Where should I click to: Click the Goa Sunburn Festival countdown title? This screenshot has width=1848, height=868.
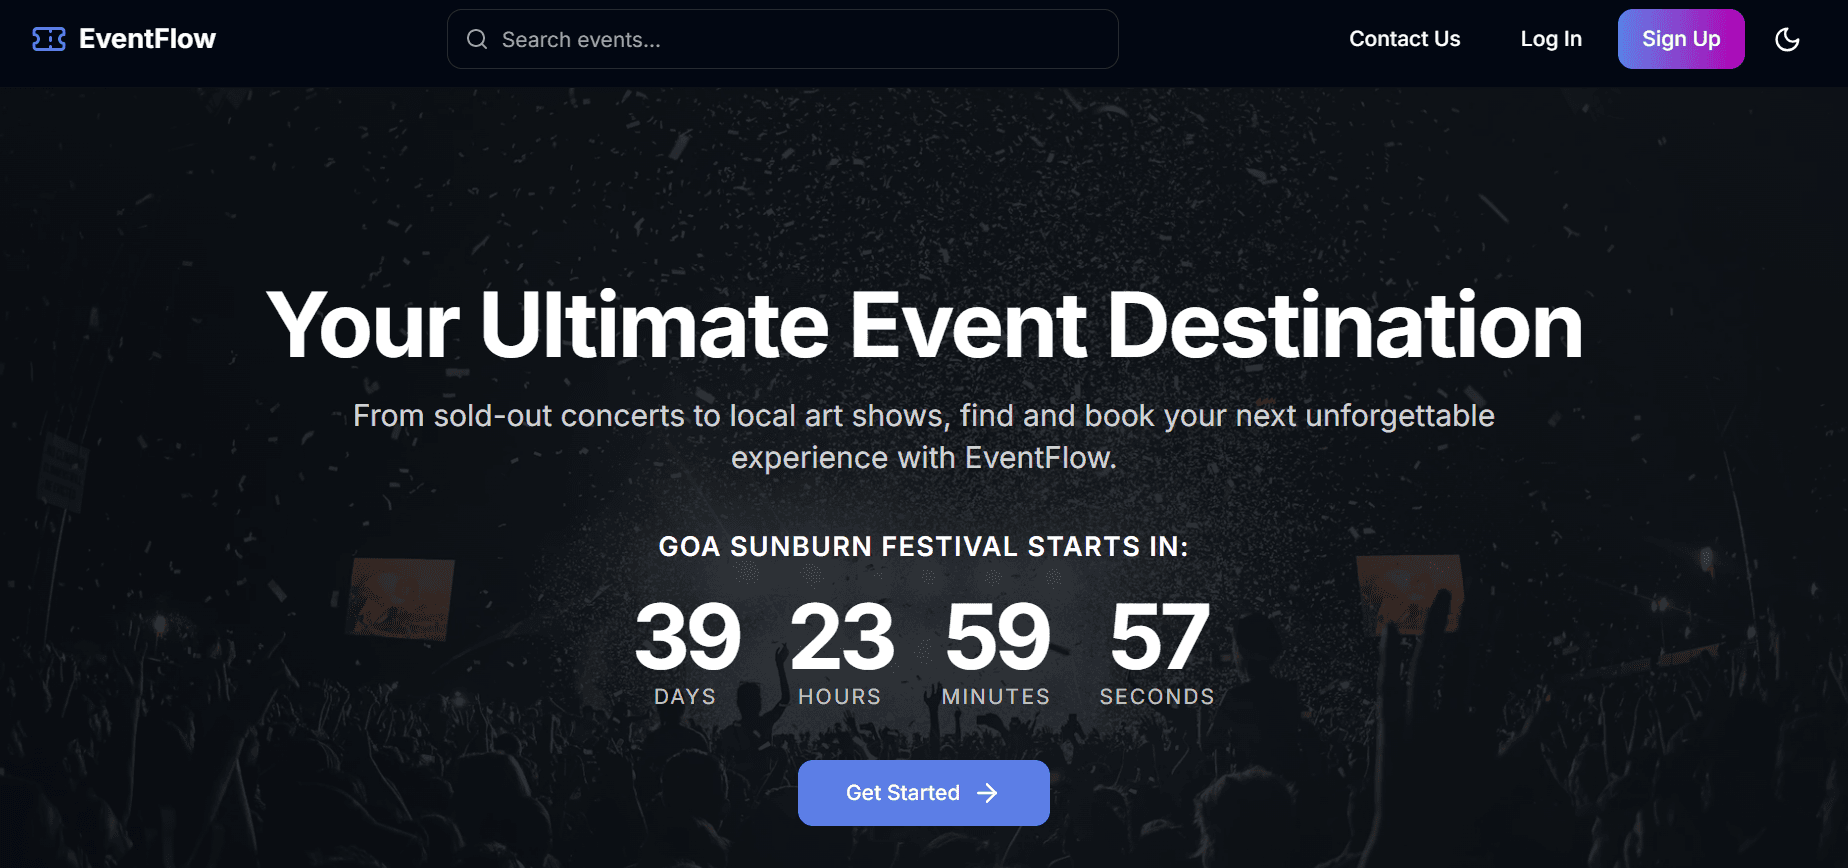tap(924, 546)
